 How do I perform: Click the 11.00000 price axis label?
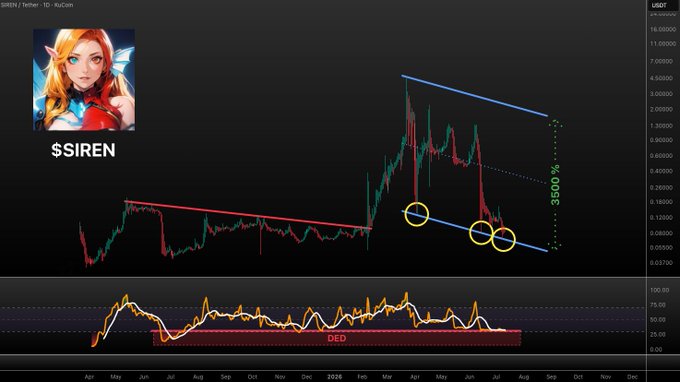[x=663, y=44]
